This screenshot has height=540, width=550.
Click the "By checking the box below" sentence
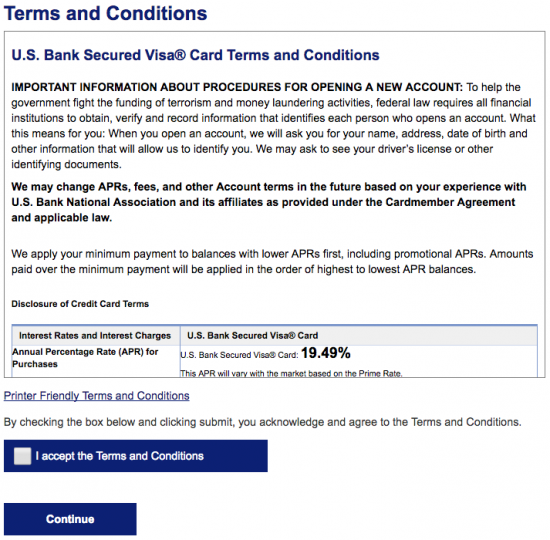click(x=262, y=422)
